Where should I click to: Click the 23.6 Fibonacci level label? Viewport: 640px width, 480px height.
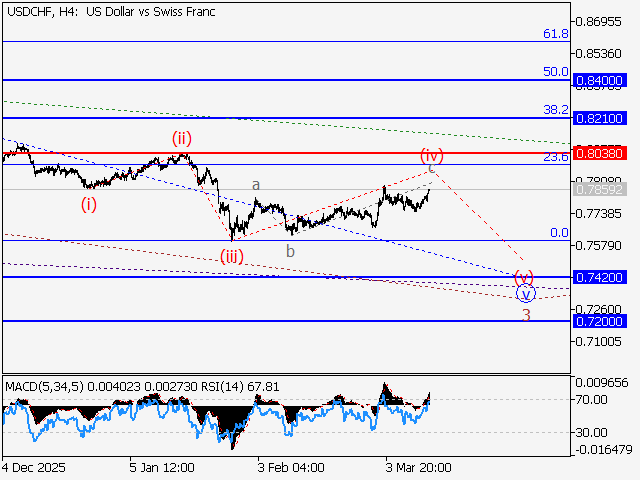point(556,157)
